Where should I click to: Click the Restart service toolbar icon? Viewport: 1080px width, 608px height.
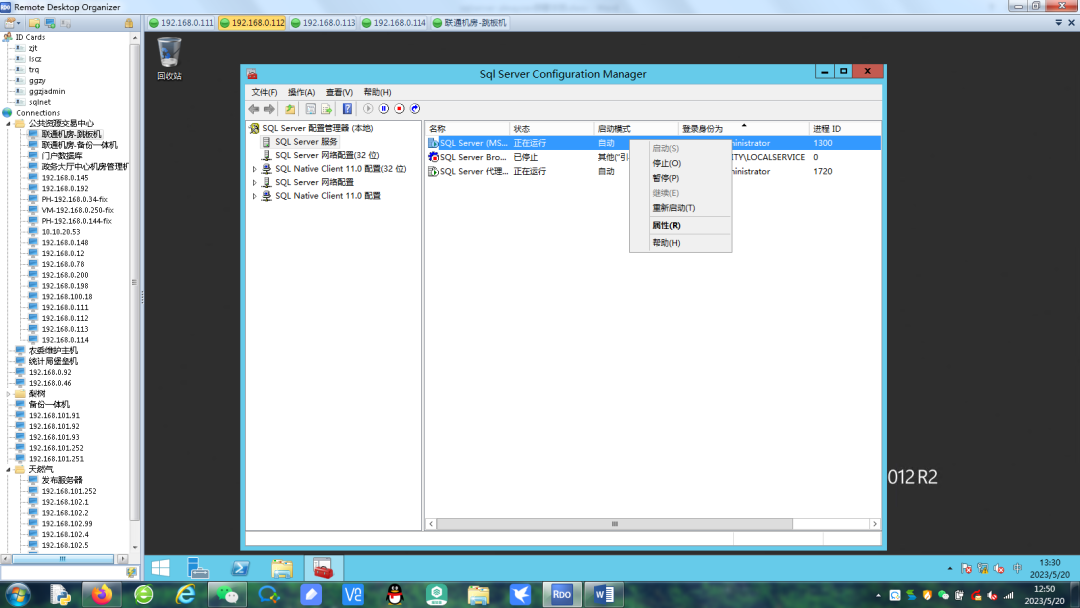tap(415, 109)
